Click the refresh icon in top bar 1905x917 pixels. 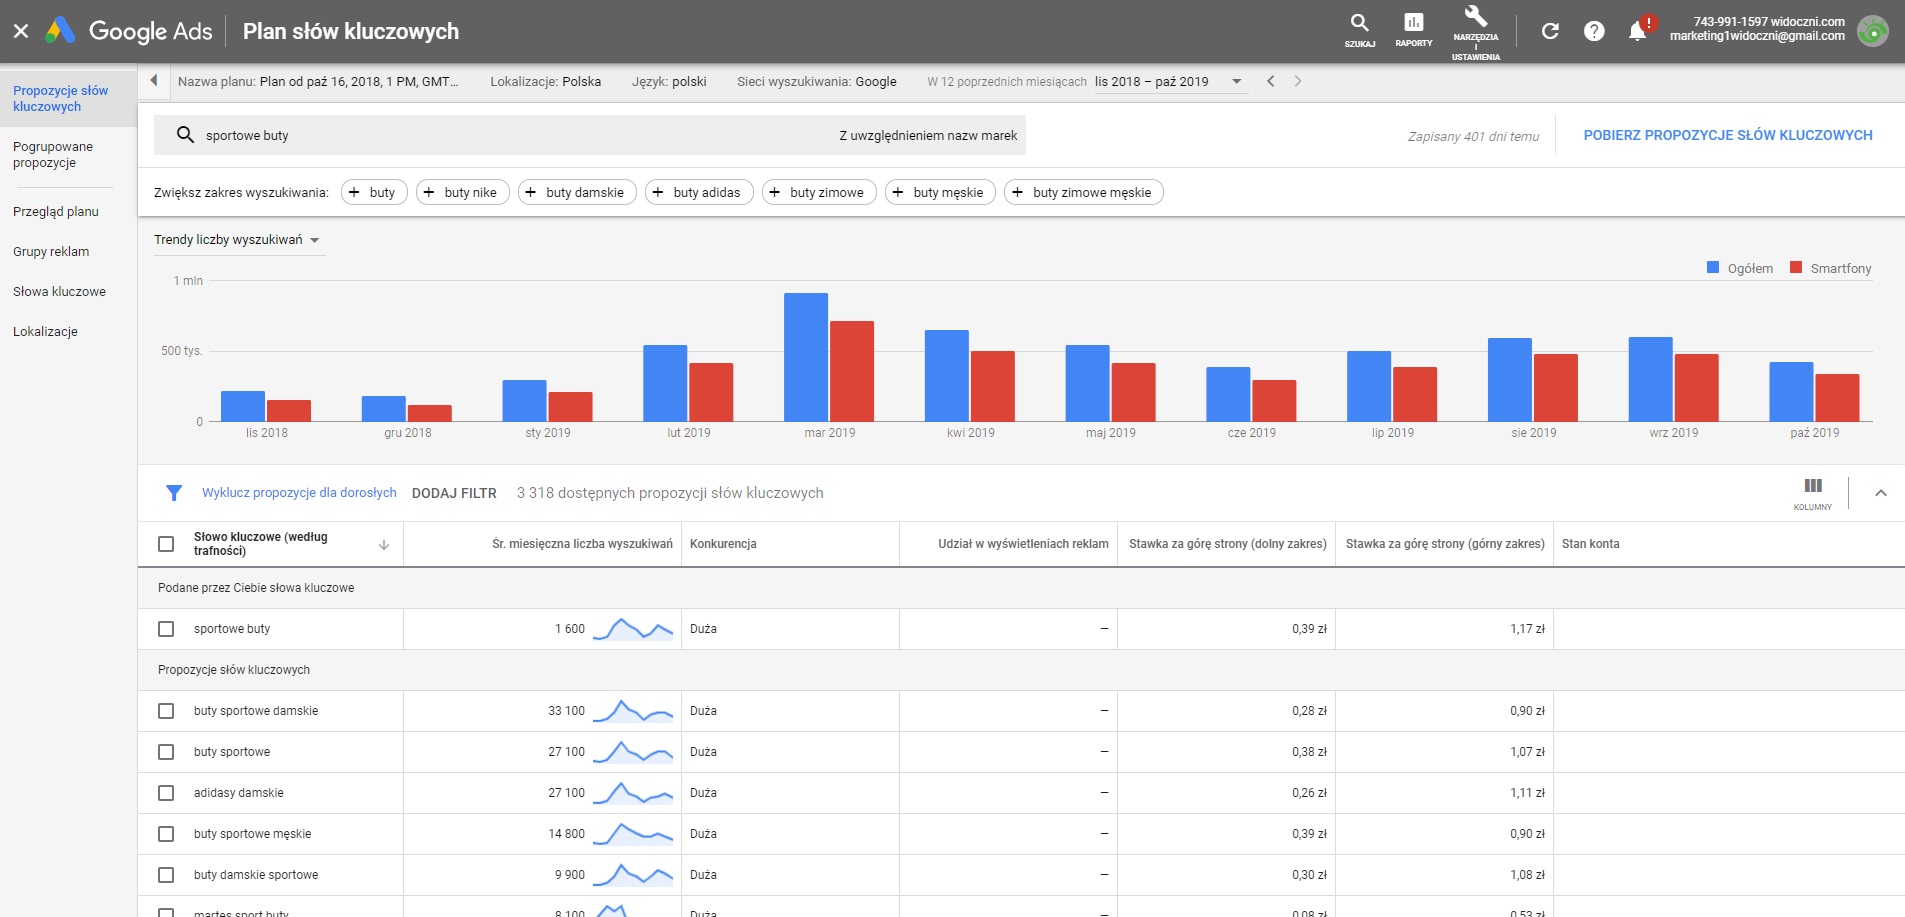coord(1550,31)
